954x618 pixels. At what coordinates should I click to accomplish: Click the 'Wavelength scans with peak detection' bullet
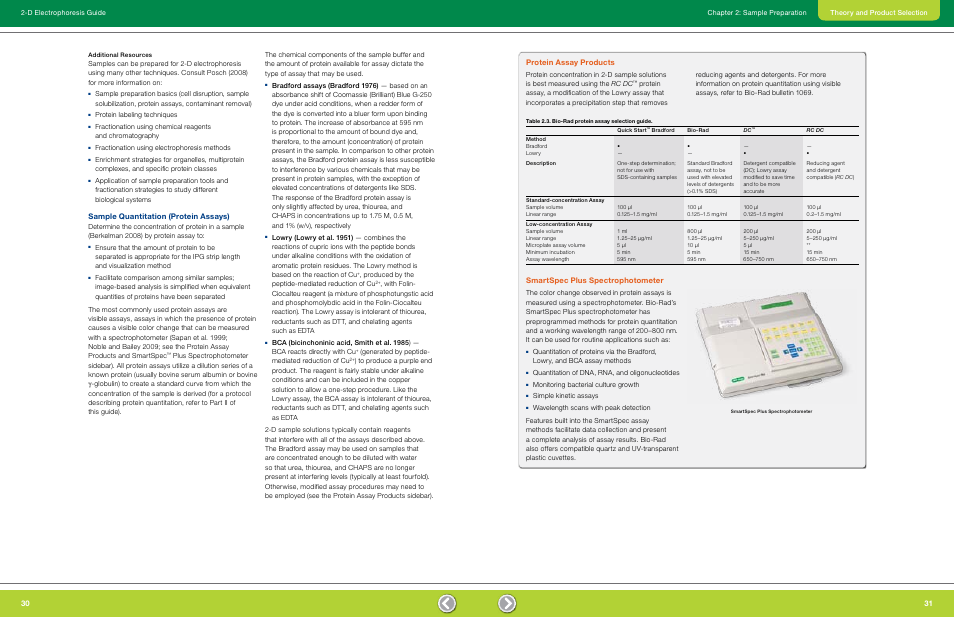pos(591,408)
